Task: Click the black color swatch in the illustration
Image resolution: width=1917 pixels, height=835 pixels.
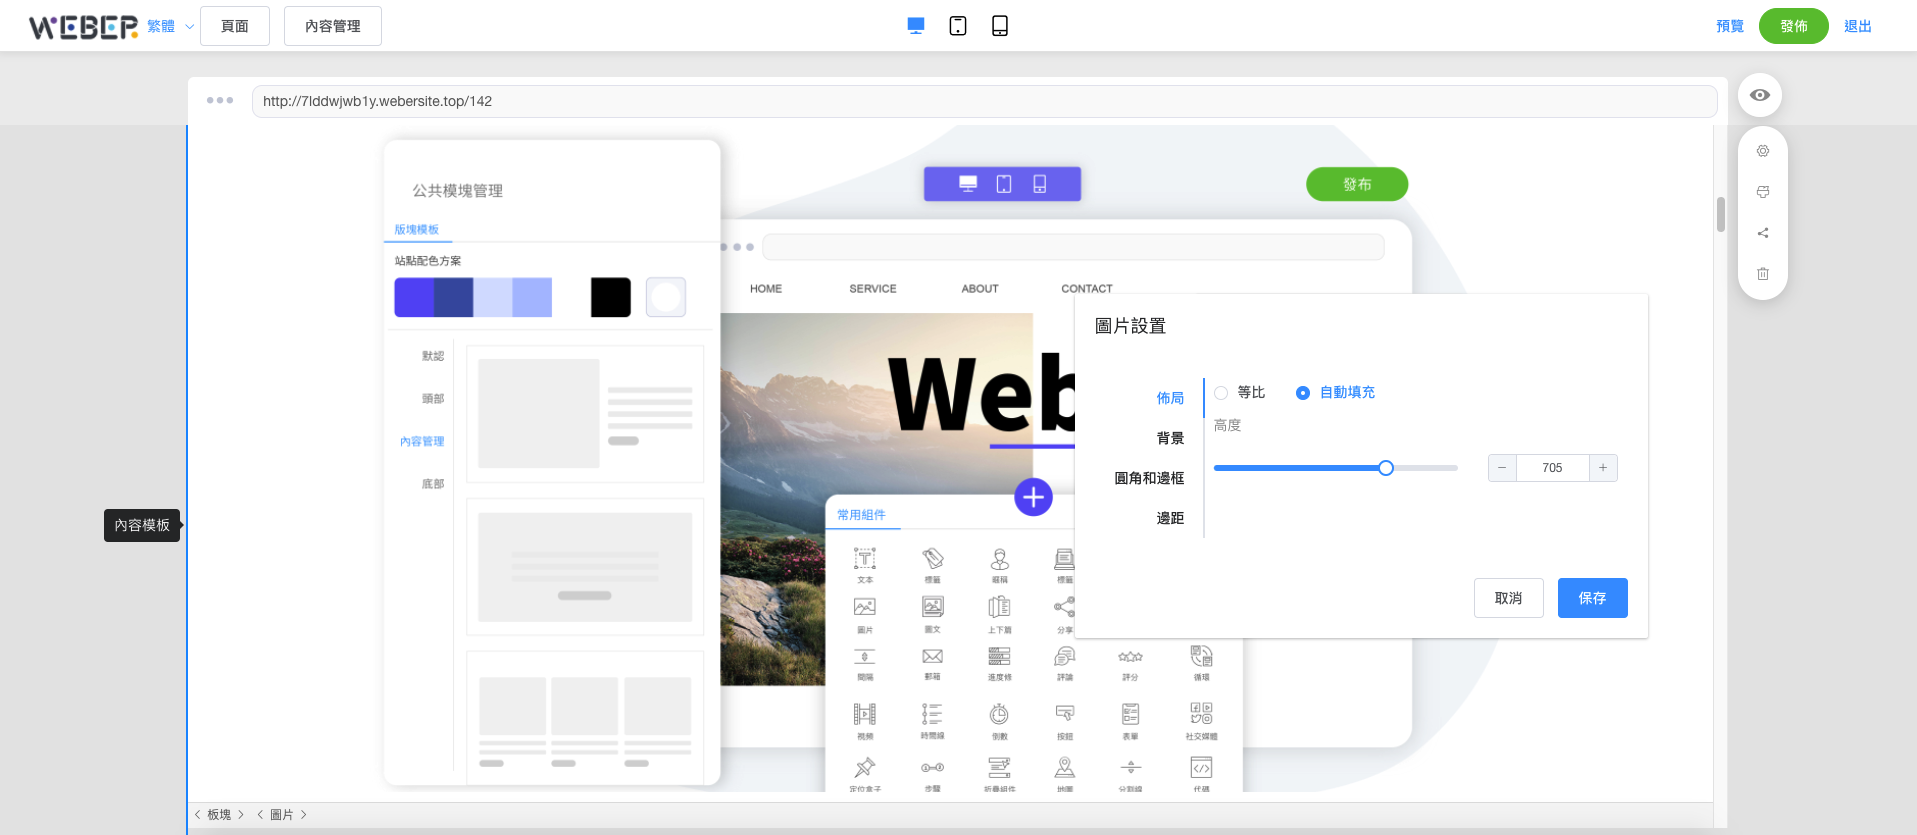Action: (x=611, y=297)
